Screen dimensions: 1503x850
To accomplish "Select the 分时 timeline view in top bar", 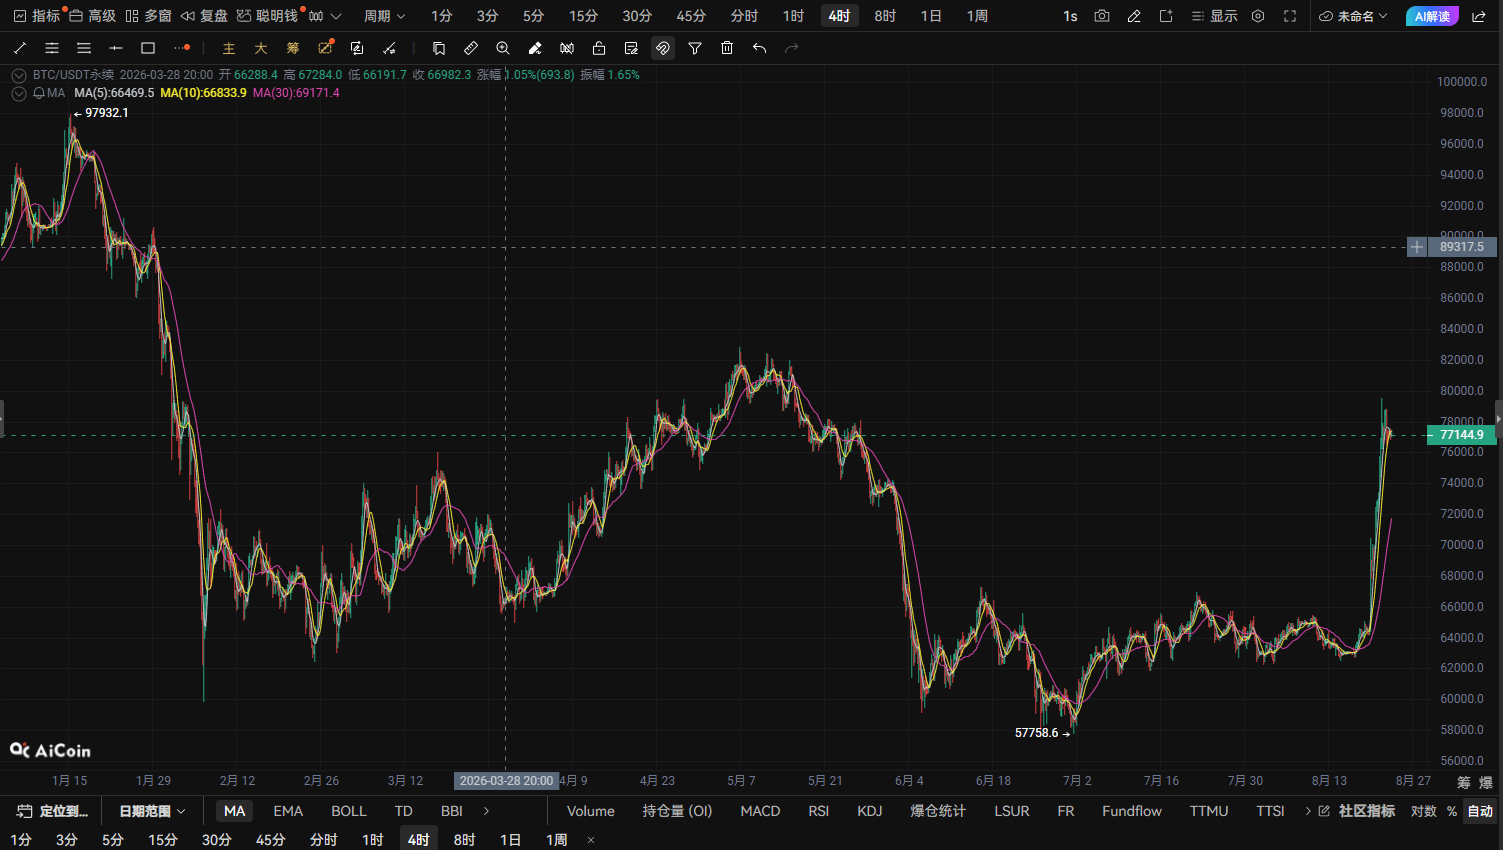I will coord(744,16).
